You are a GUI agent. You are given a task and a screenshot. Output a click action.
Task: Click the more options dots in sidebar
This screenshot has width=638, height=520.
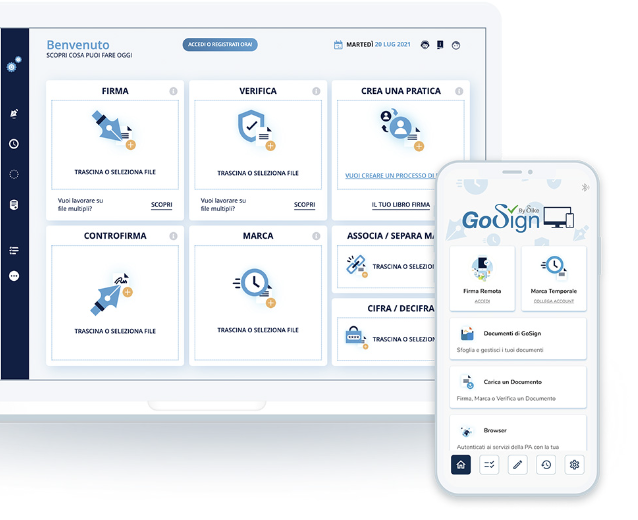(14, 276)
